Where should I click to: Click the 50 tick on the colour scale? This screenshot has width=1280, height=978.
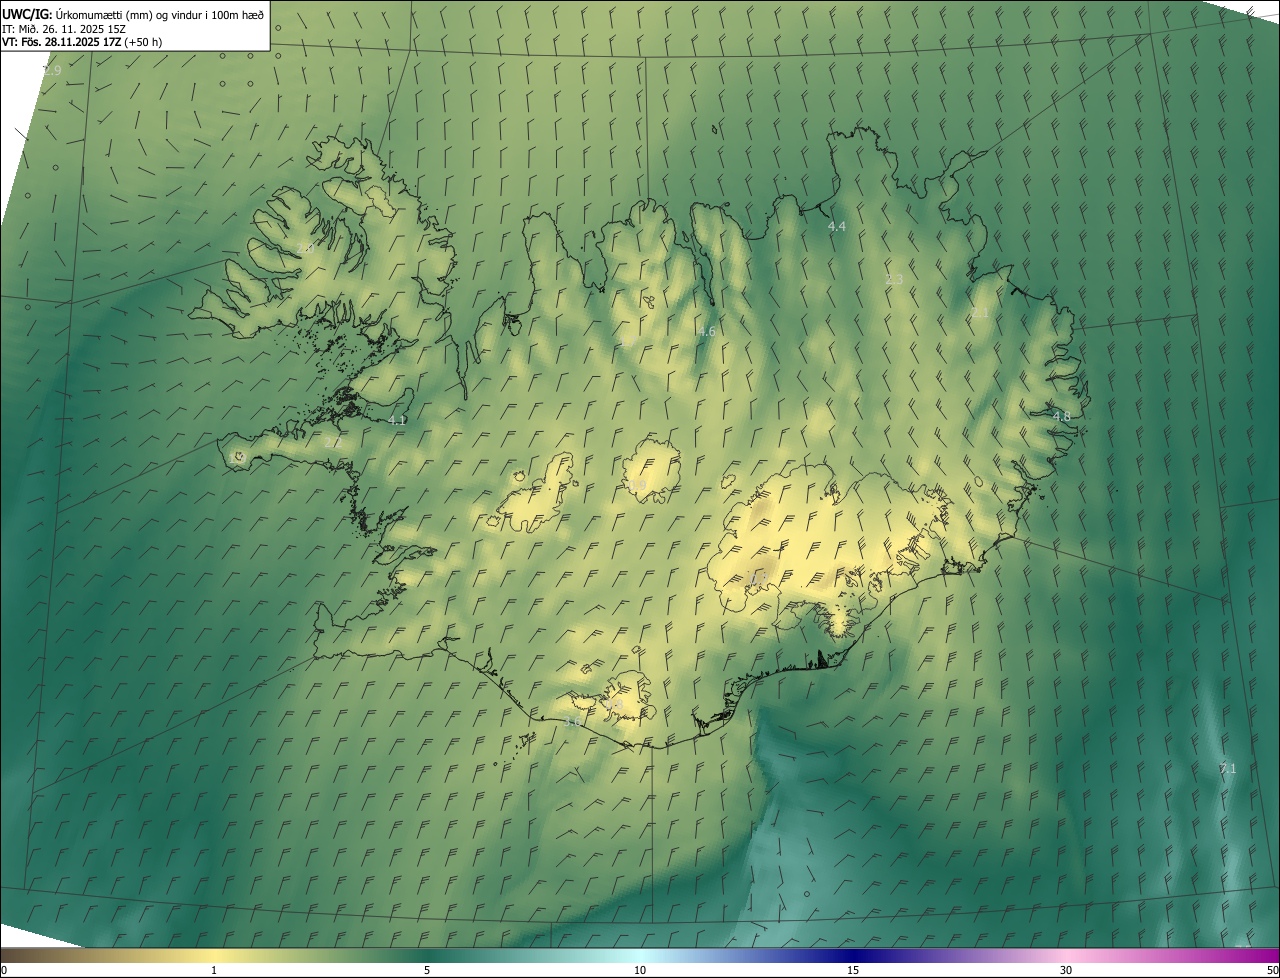[1272, 971]
